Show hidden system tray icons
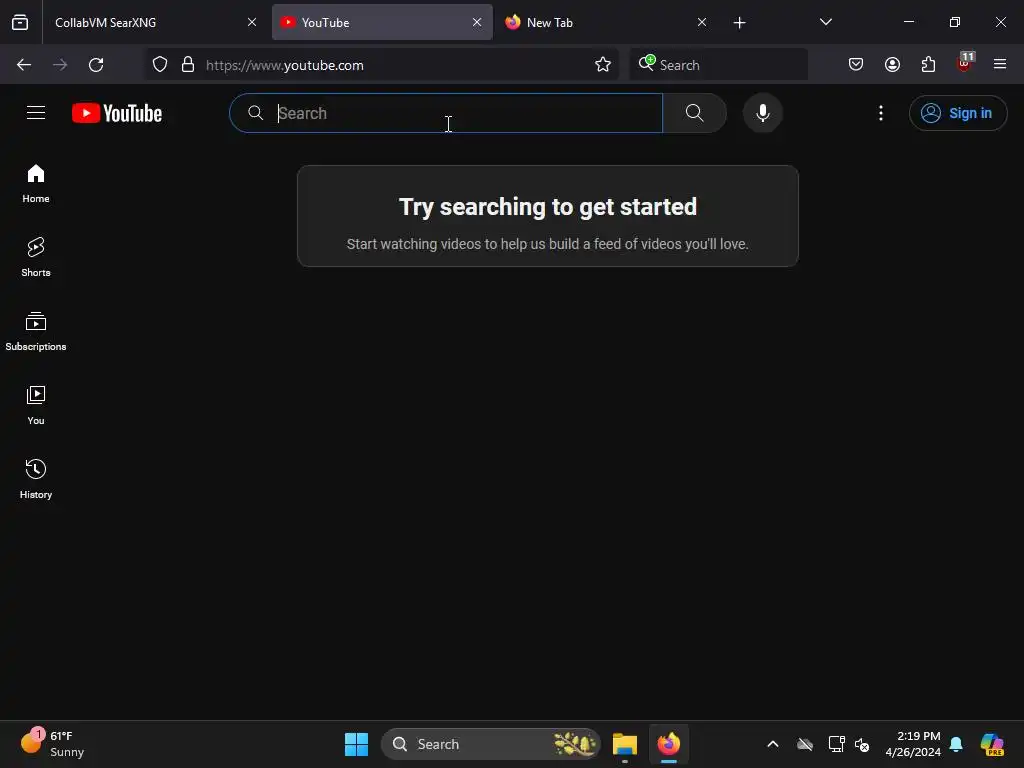 [773, 744]
